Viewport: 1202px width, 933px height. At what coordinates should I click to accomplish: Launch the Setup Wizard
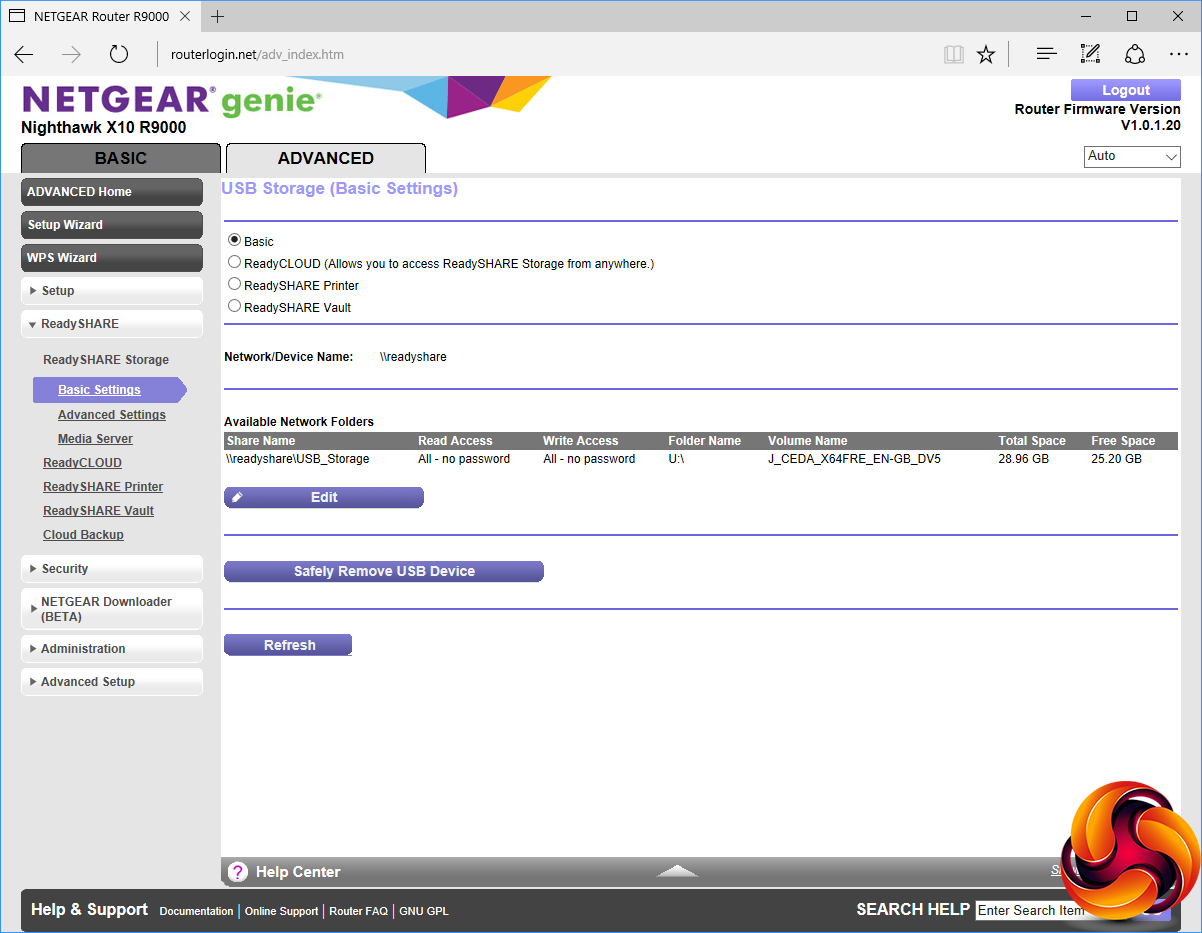112,225
